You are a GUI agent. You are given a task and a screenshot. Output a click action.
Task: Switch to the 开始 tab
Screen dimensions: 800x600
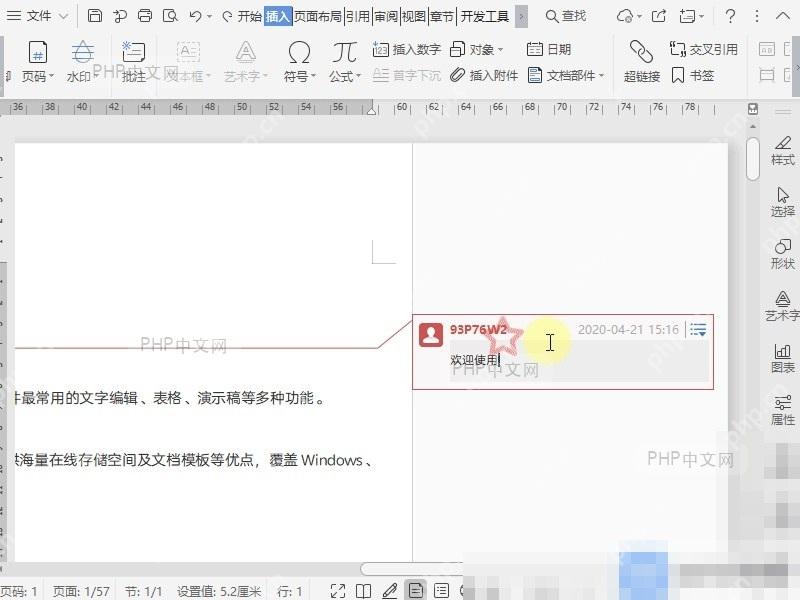coord(249,16)
